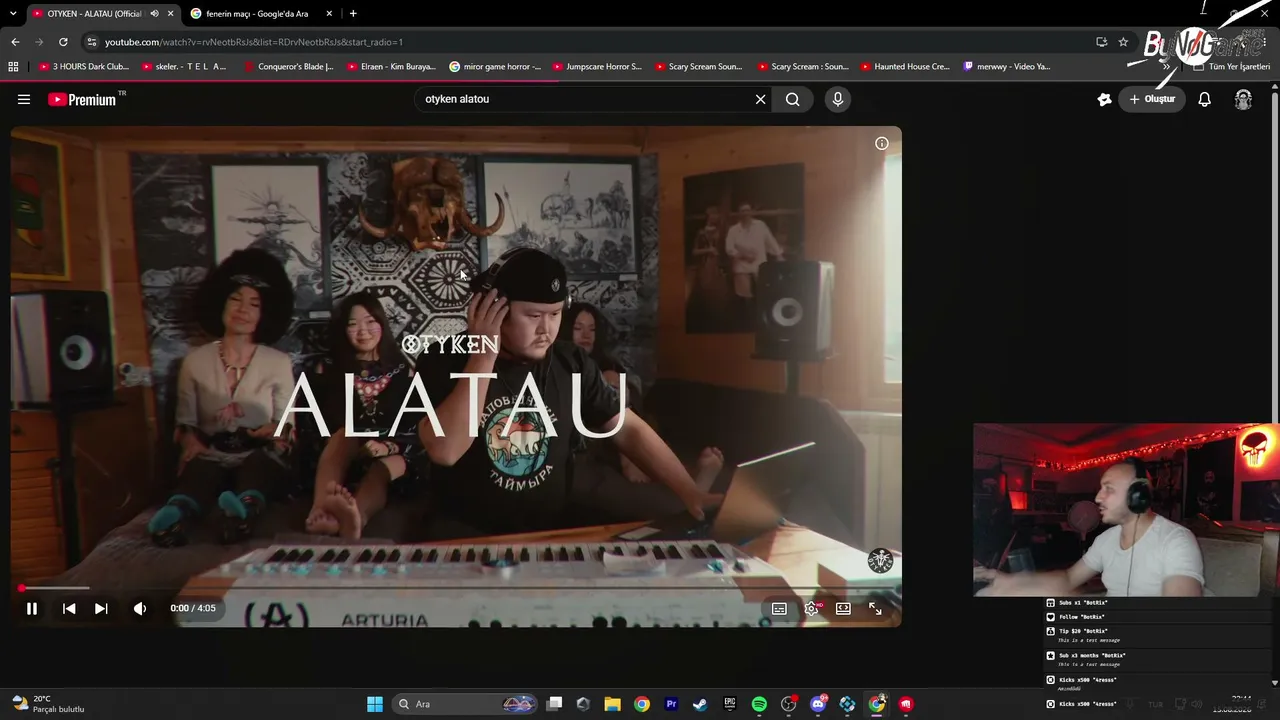The width and height of the screenshot is (1280, 720).
Task: Open Discord from the taskbar
Action: tap(818, 704)
